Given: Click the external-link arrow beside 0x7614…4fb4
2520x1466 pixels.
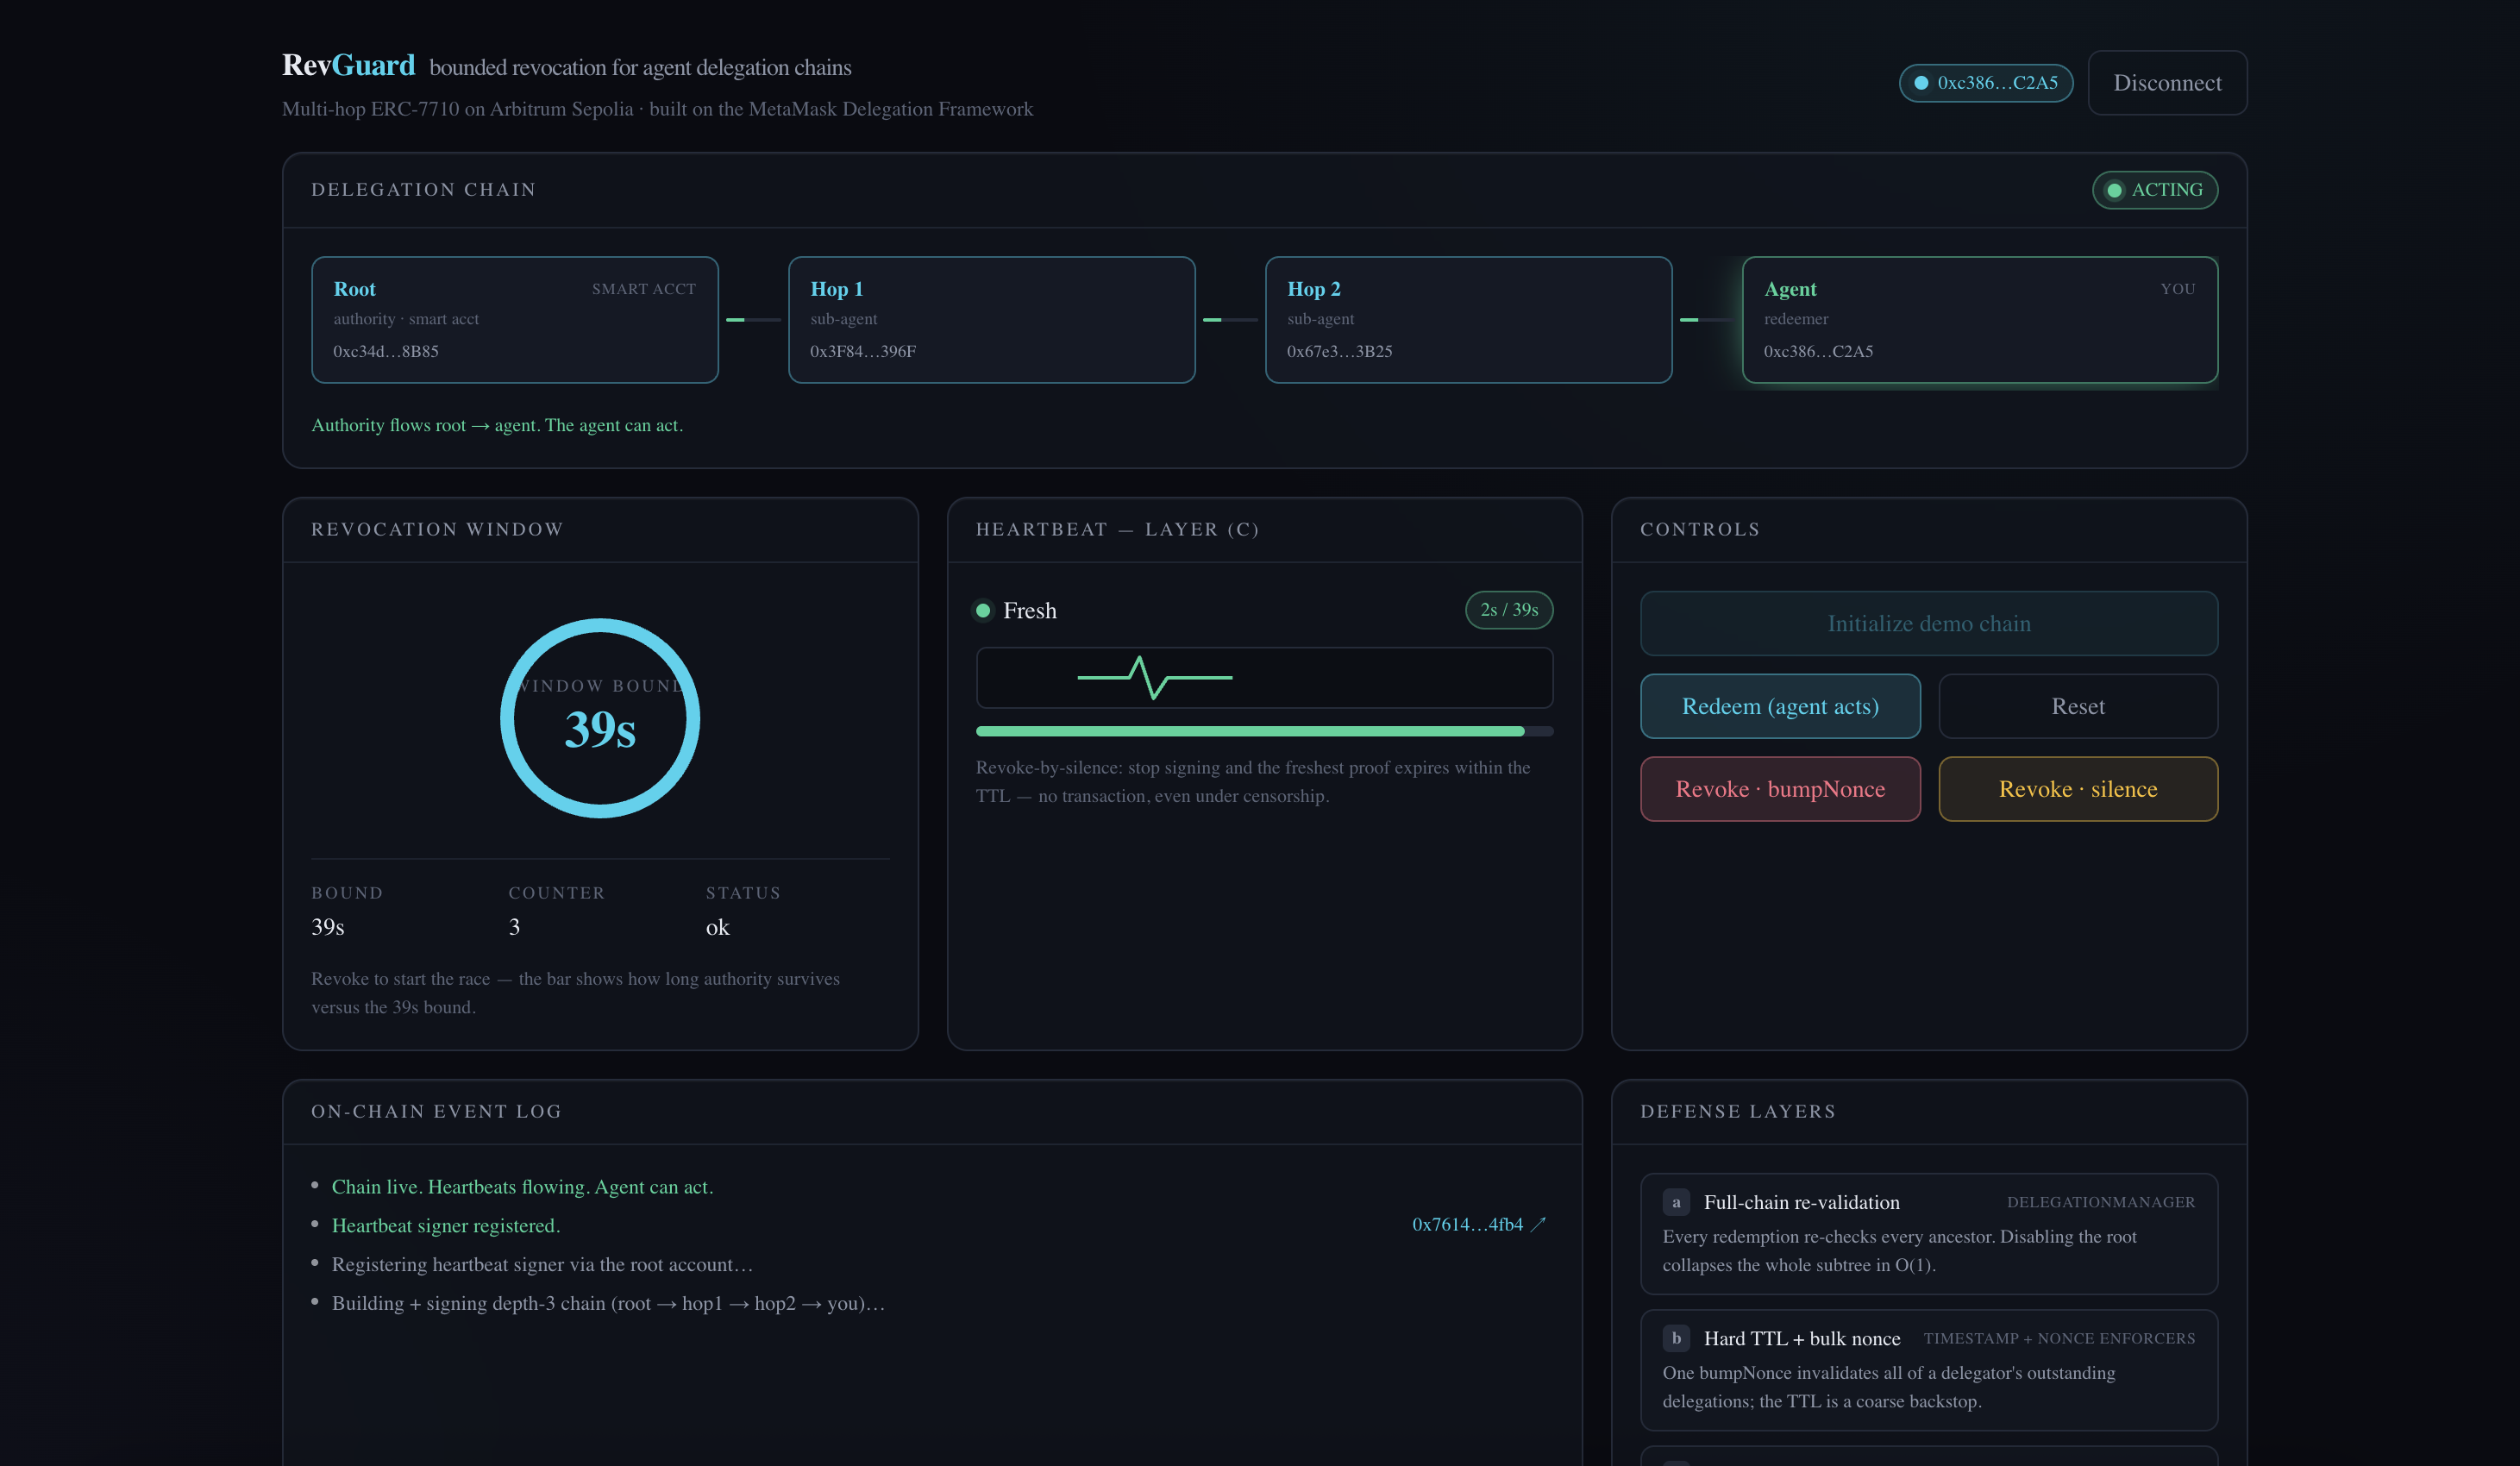Looking at the screenshot, I should 1538,1224.
